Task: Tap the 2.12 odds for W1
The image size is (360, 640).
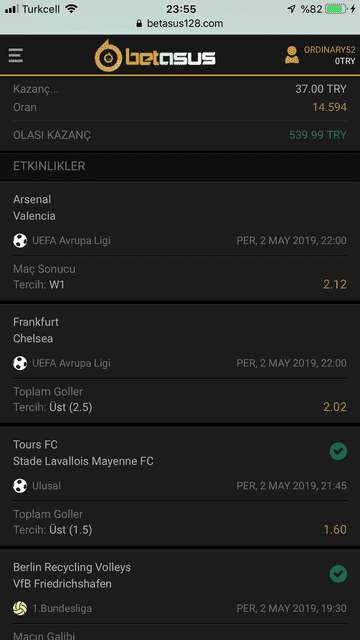Action: [335, 284]
